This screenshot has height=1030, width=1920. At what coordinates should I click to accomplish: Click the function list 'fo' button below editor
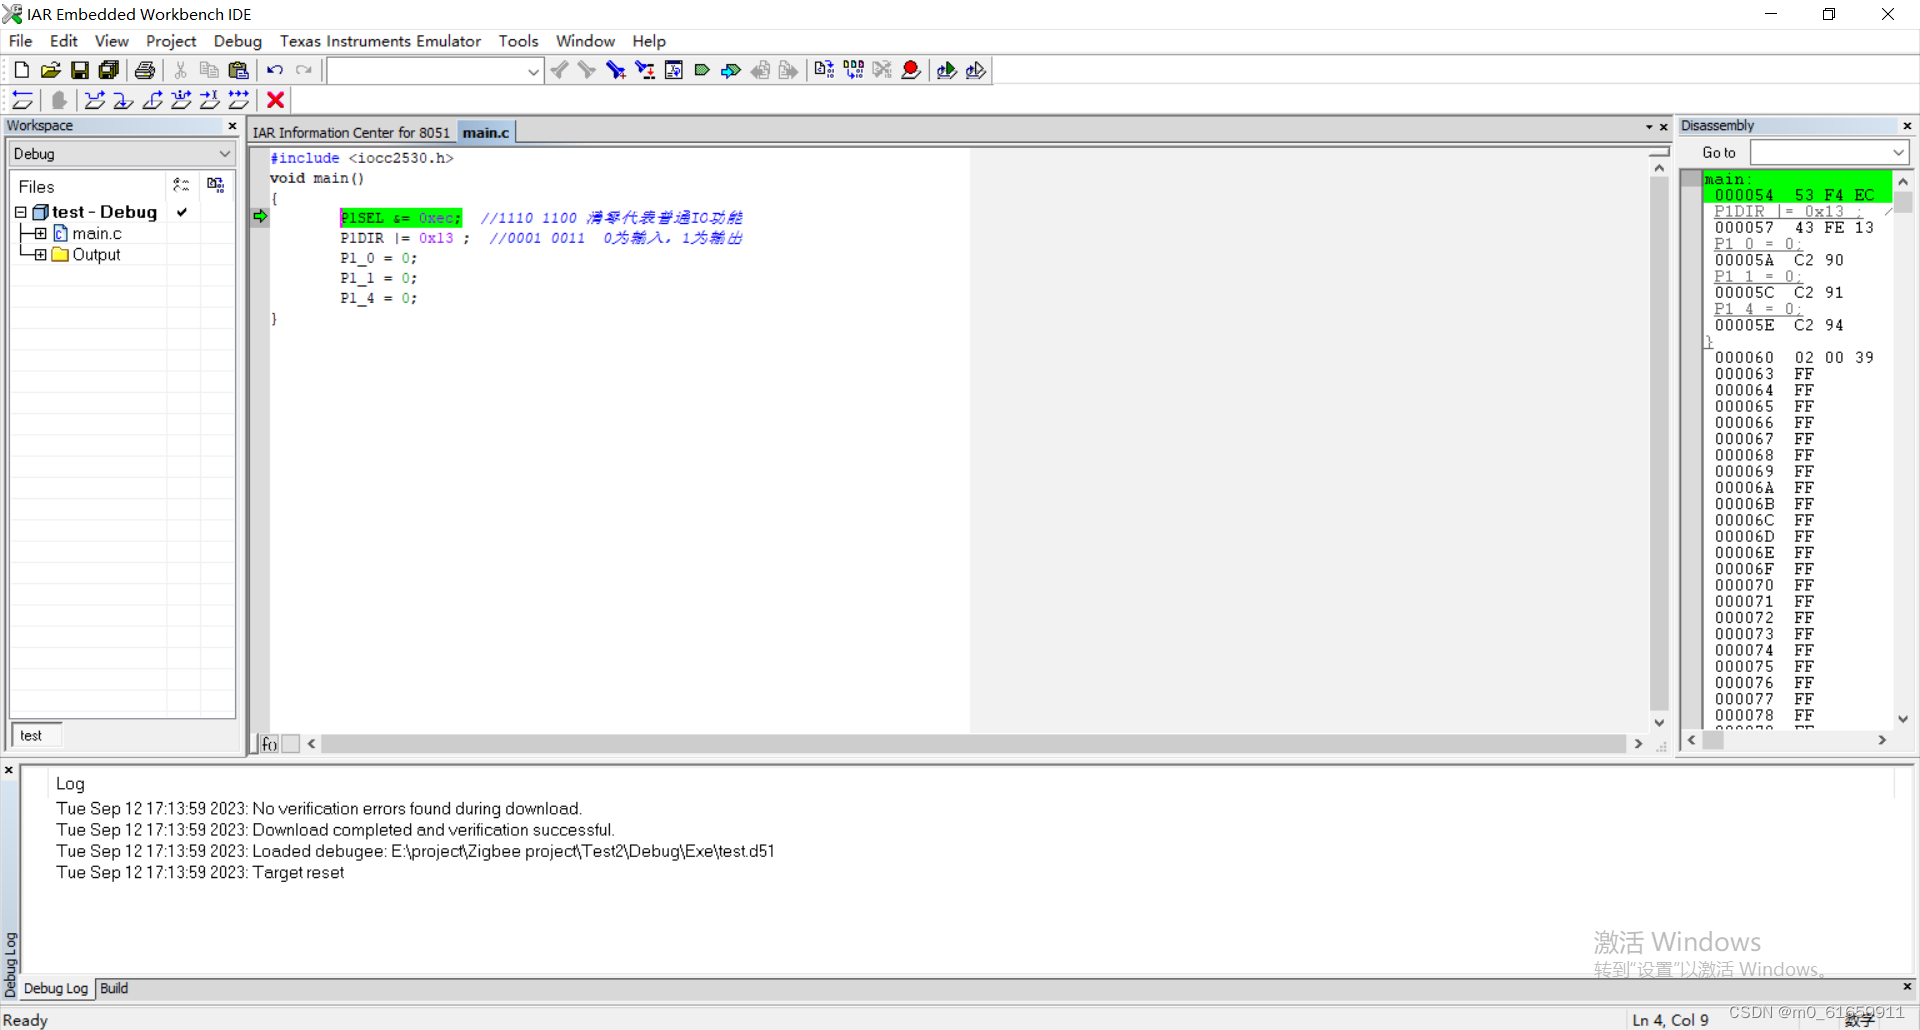pos(269,744)
